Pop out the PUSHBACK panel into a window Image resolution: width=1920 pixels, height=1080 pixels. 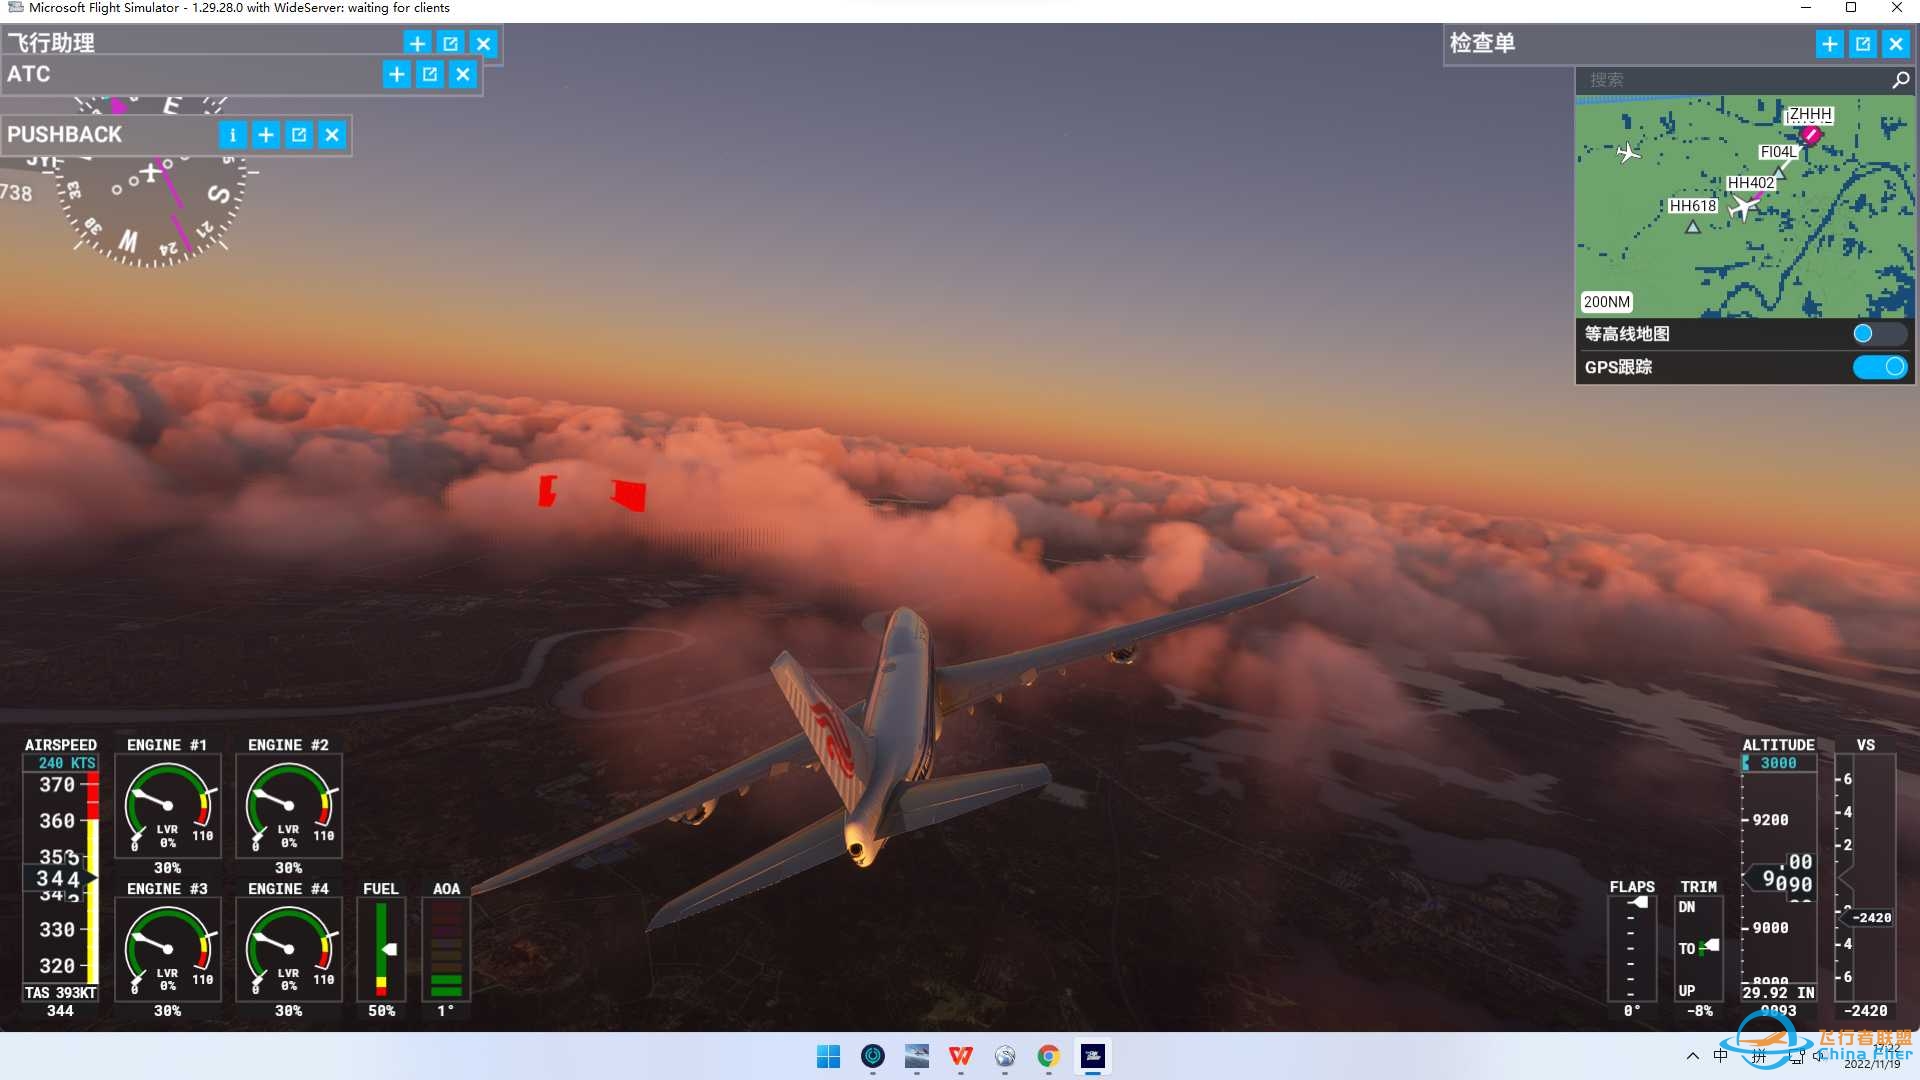click(299, 135)
